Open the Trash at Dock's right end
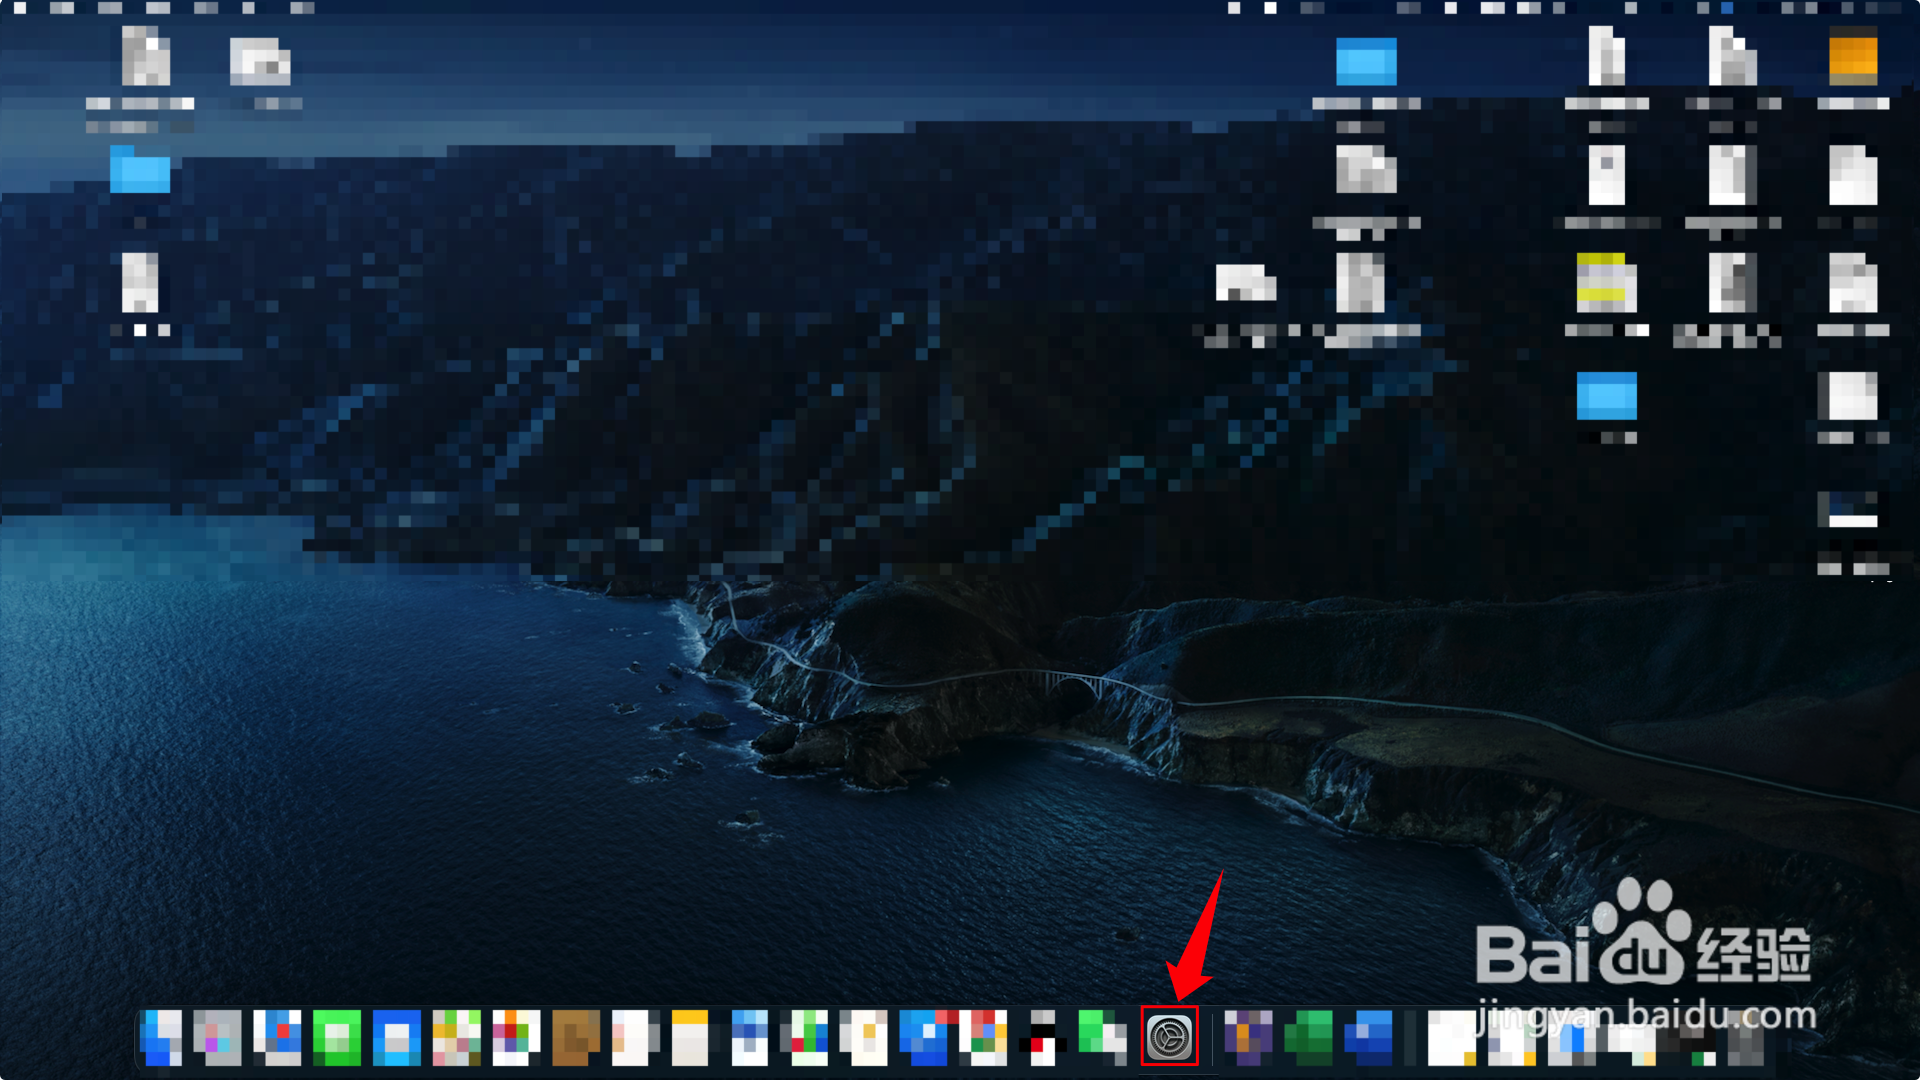This screenshot has height=1080, width=1920. [1745, 1040]
